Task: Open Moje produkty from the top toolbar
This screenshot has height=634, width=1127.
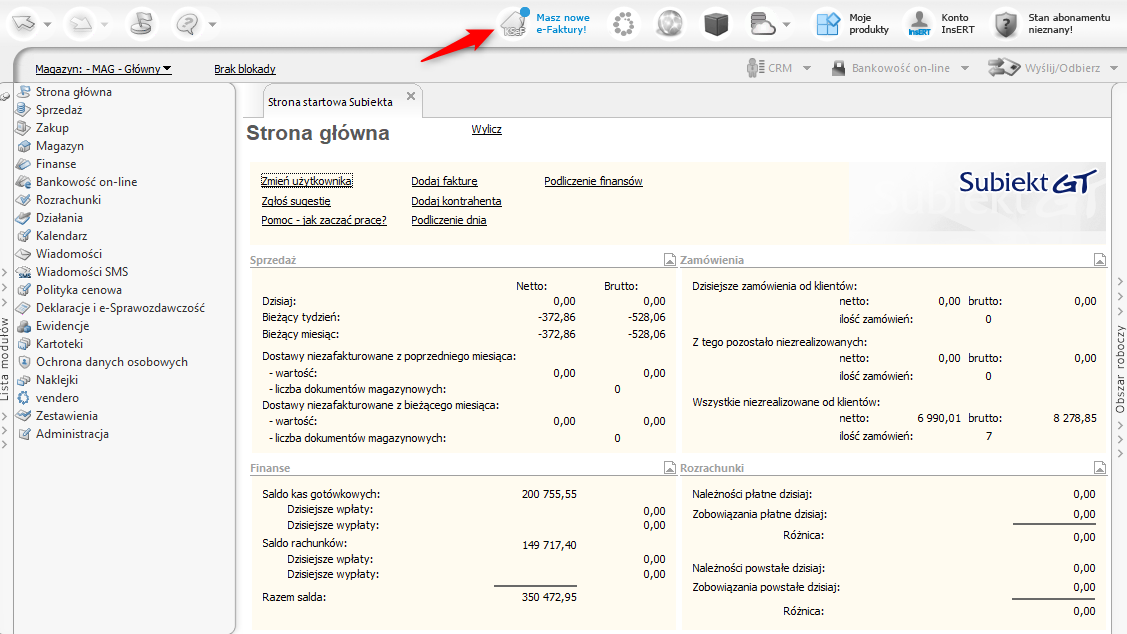Action: coord(851,23)
